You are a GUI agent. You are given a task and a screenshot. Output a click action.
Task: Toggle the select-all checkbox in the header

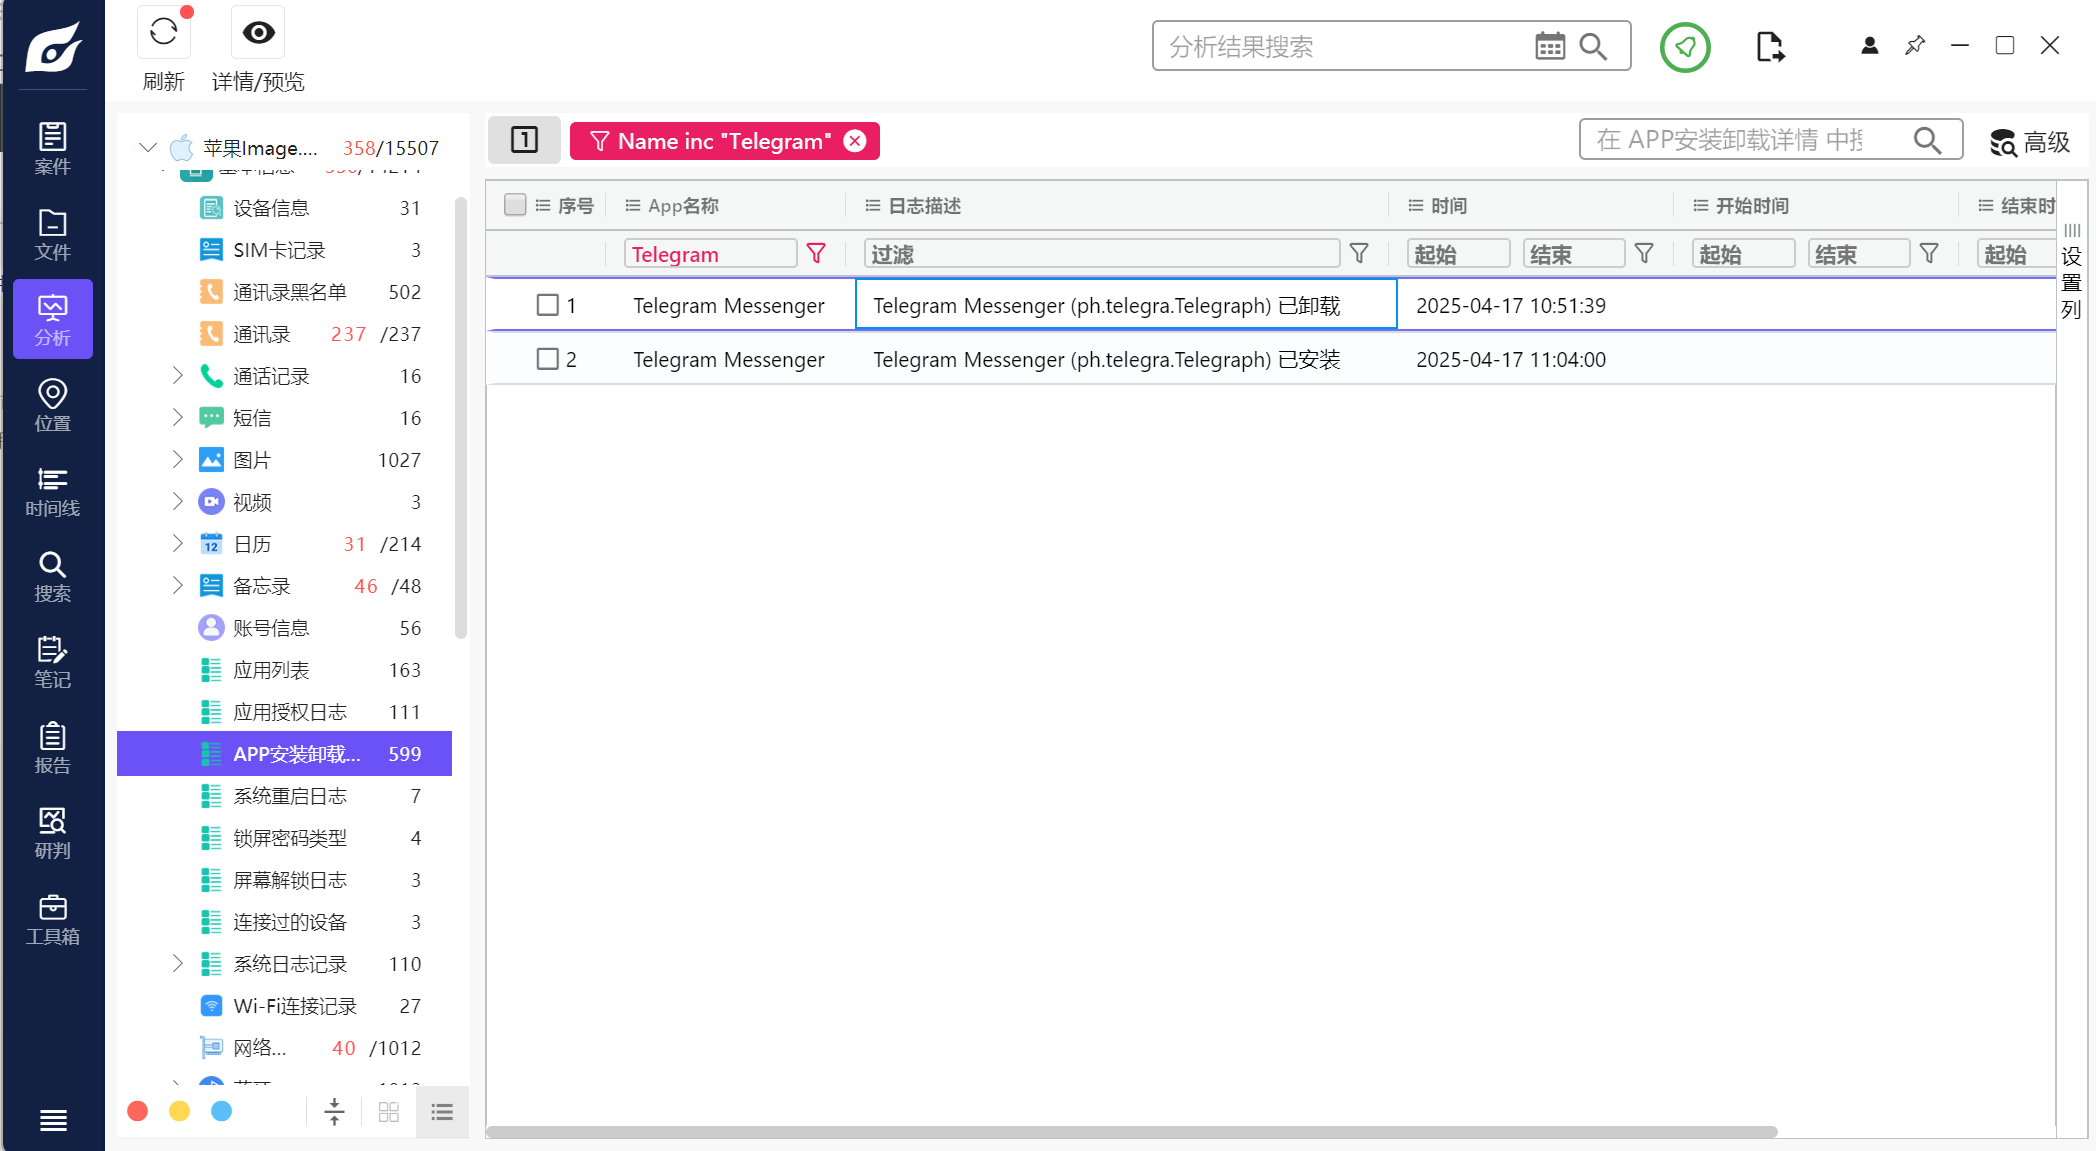(515, 205)
